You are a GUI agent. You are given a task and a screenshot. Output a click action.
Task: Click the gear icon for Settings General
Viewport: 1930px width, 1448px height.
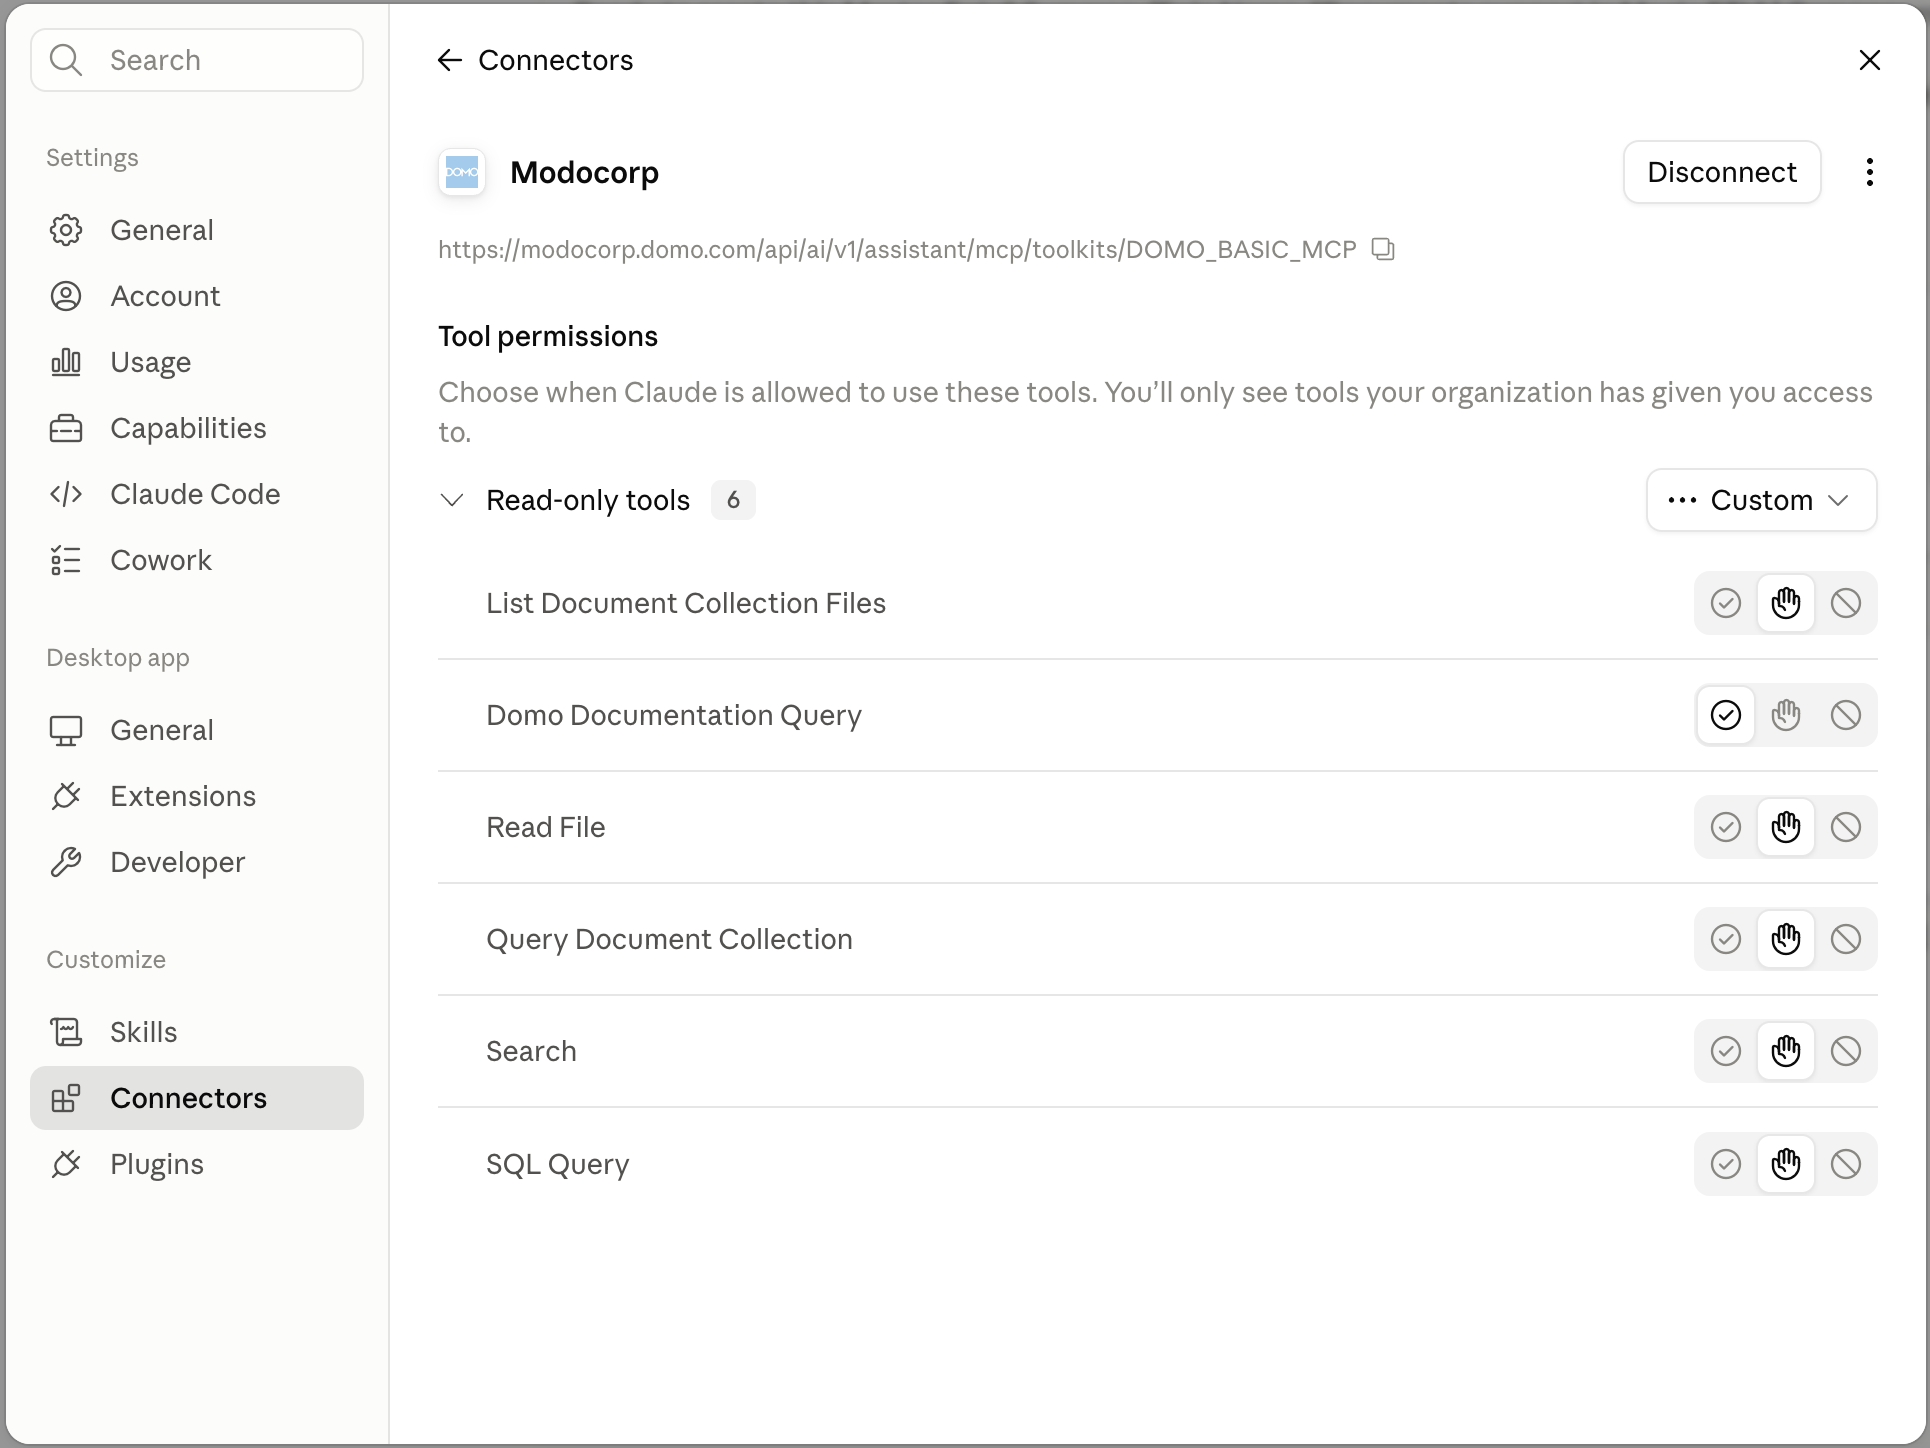point(66,230)
